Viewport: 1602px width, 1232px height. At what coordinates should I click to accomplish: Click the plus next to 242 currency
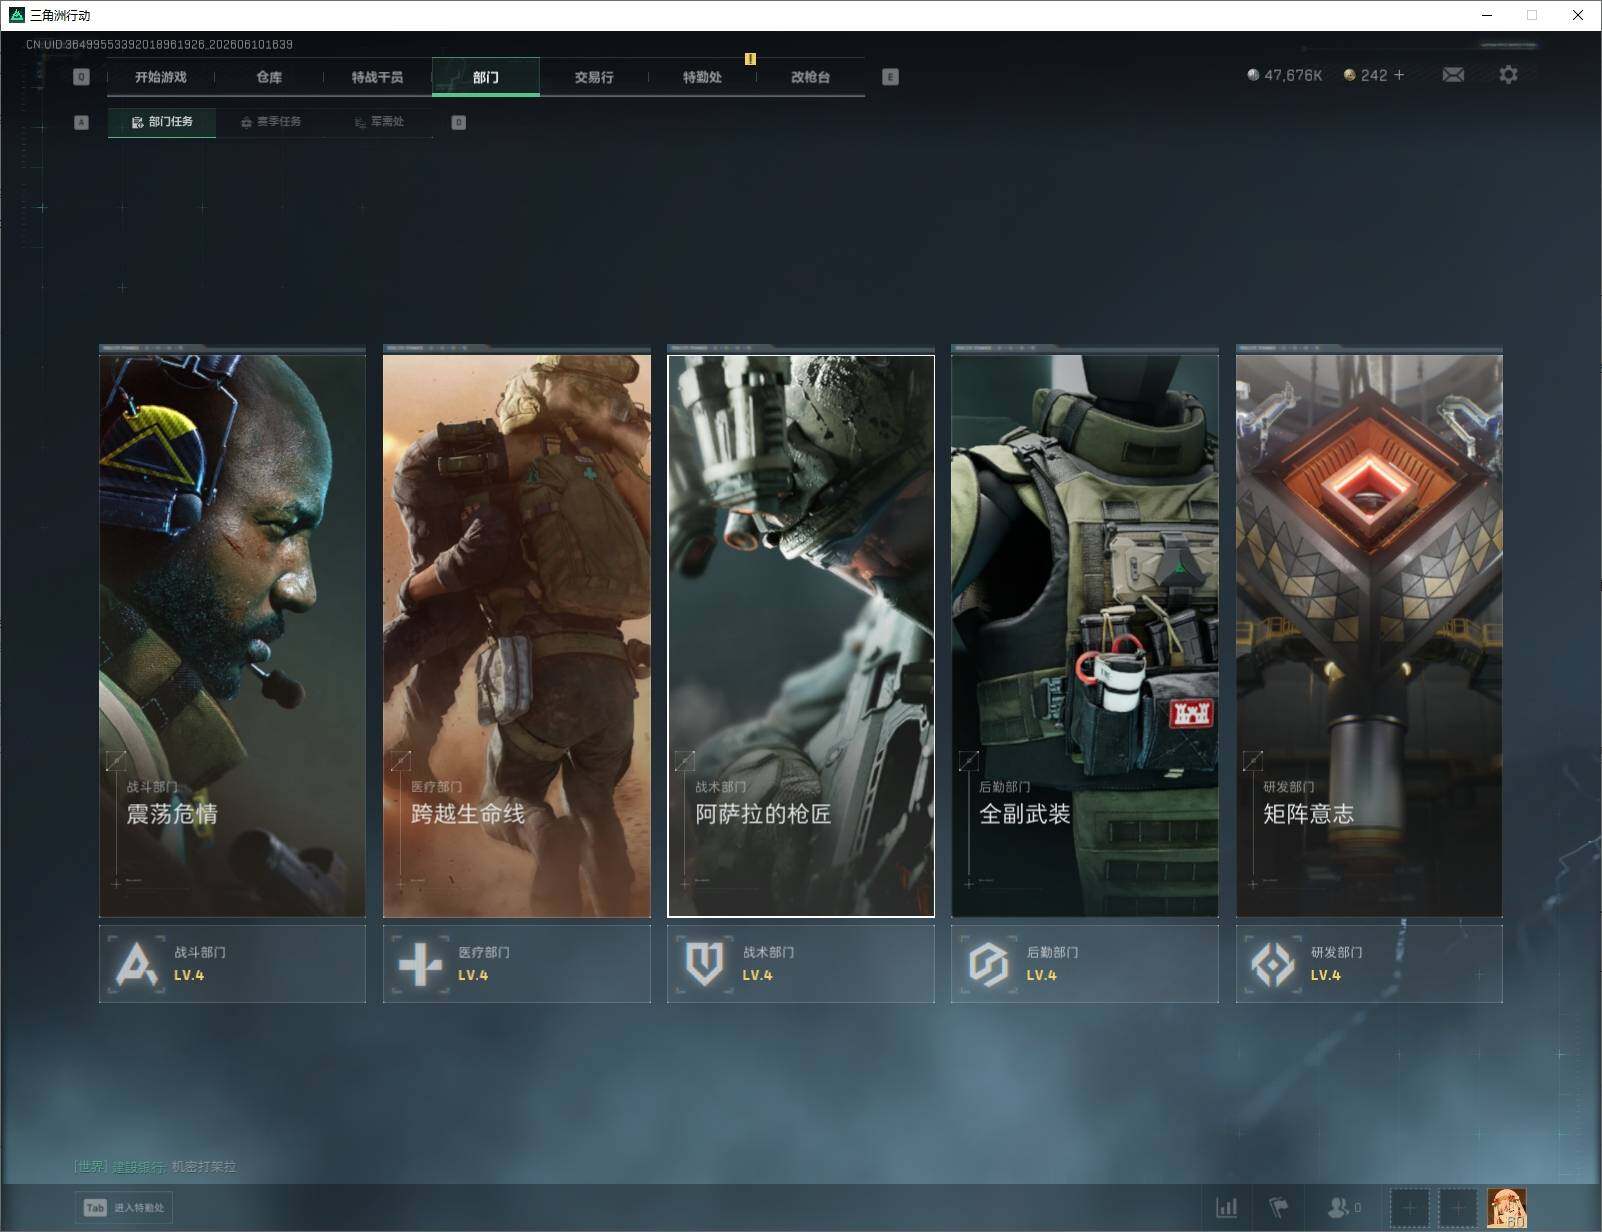coord(1398,75)
